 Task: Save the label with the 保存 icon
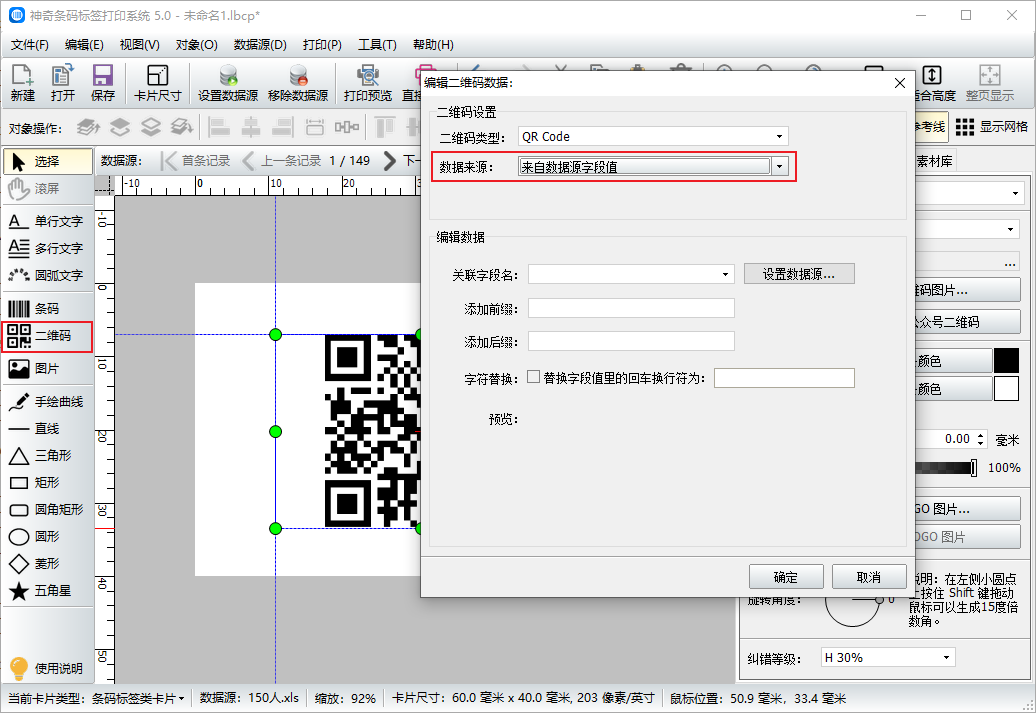103,83
